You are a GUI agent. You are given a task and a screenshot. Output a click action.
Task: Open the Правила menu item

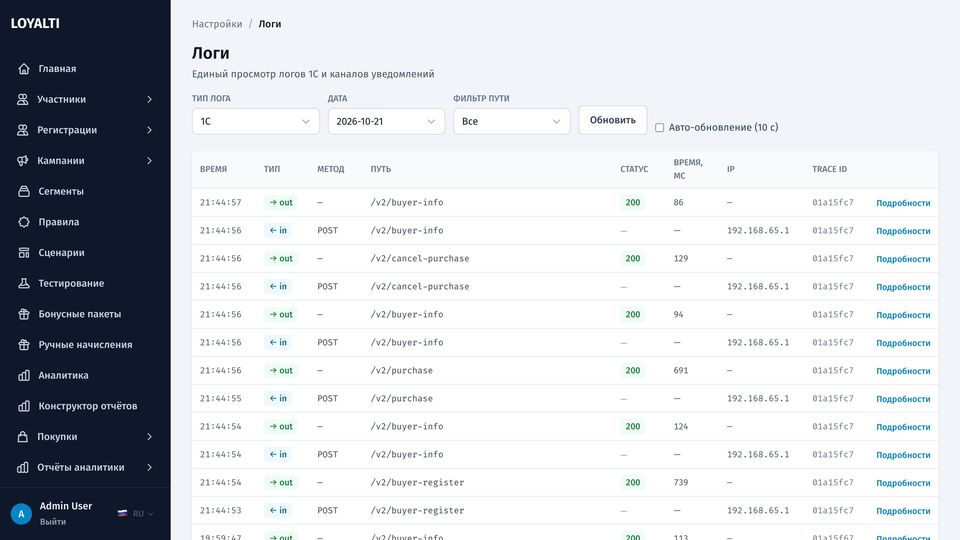(85, 222)
